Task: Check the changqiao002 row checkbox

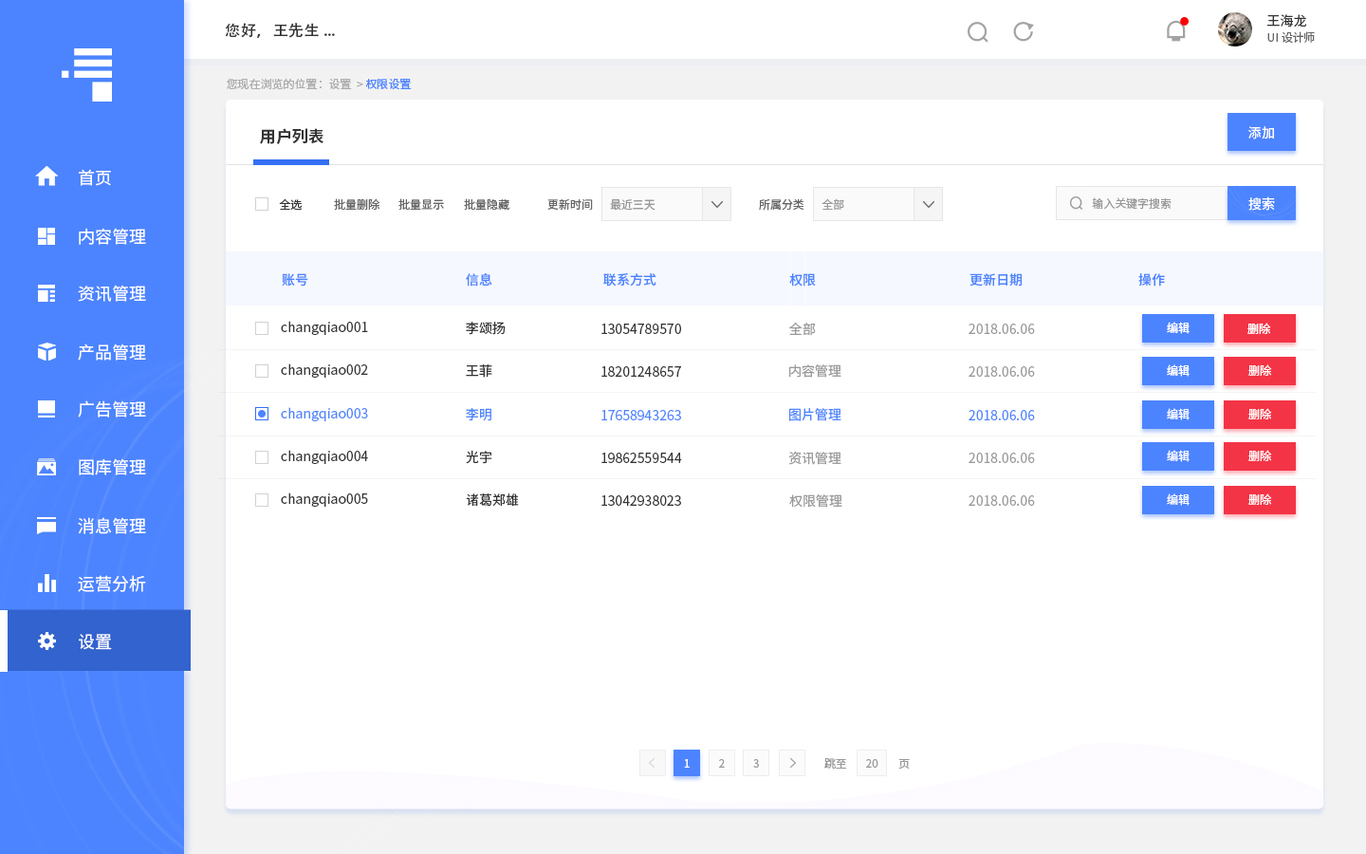Action: (x=262, y=371)
